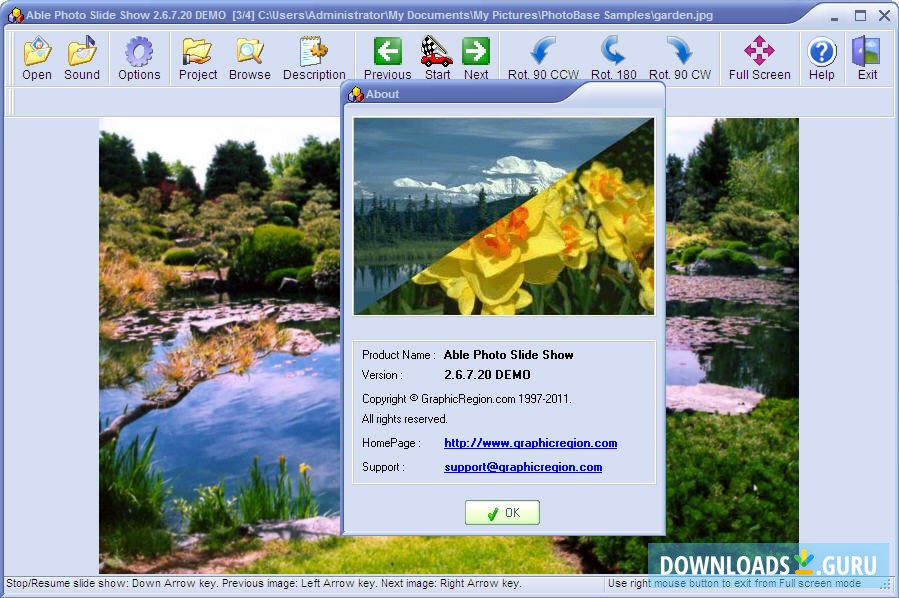Click the status bar slide show key hints
The image size is (899, 598).
pos(263,583)
